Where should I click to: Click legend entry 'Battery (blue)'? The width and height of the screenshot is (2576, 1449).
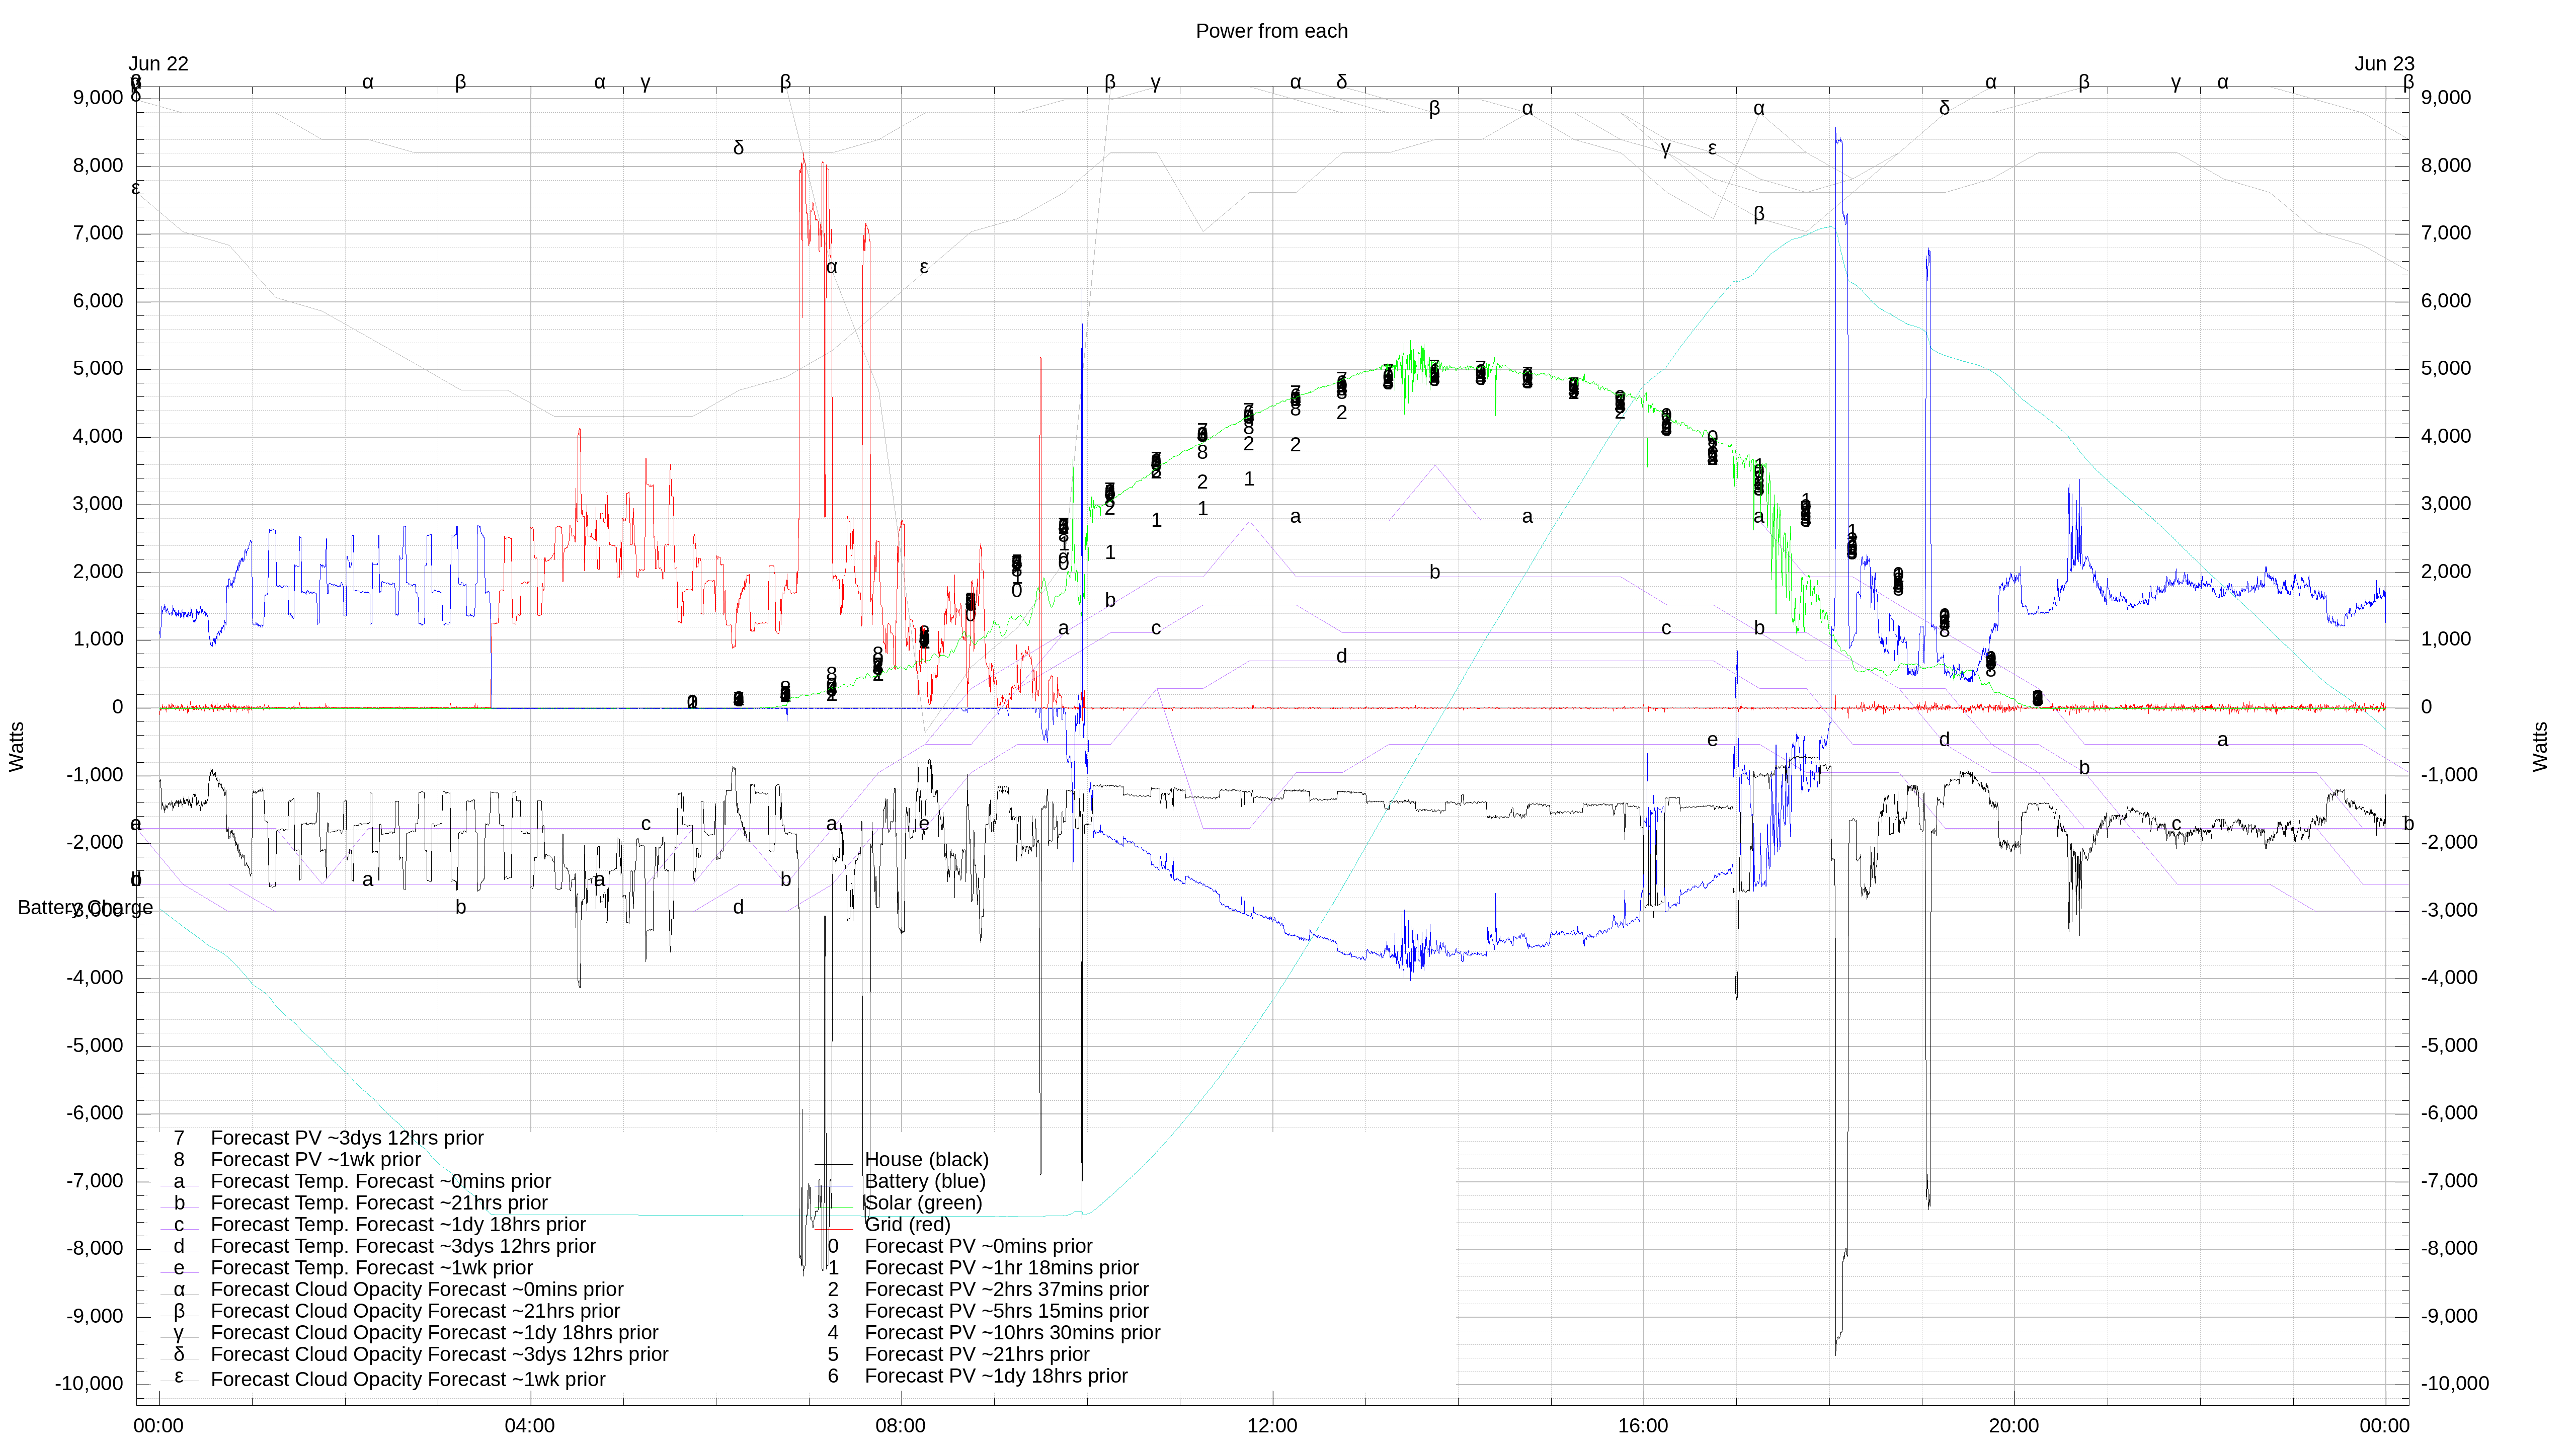925,1181
